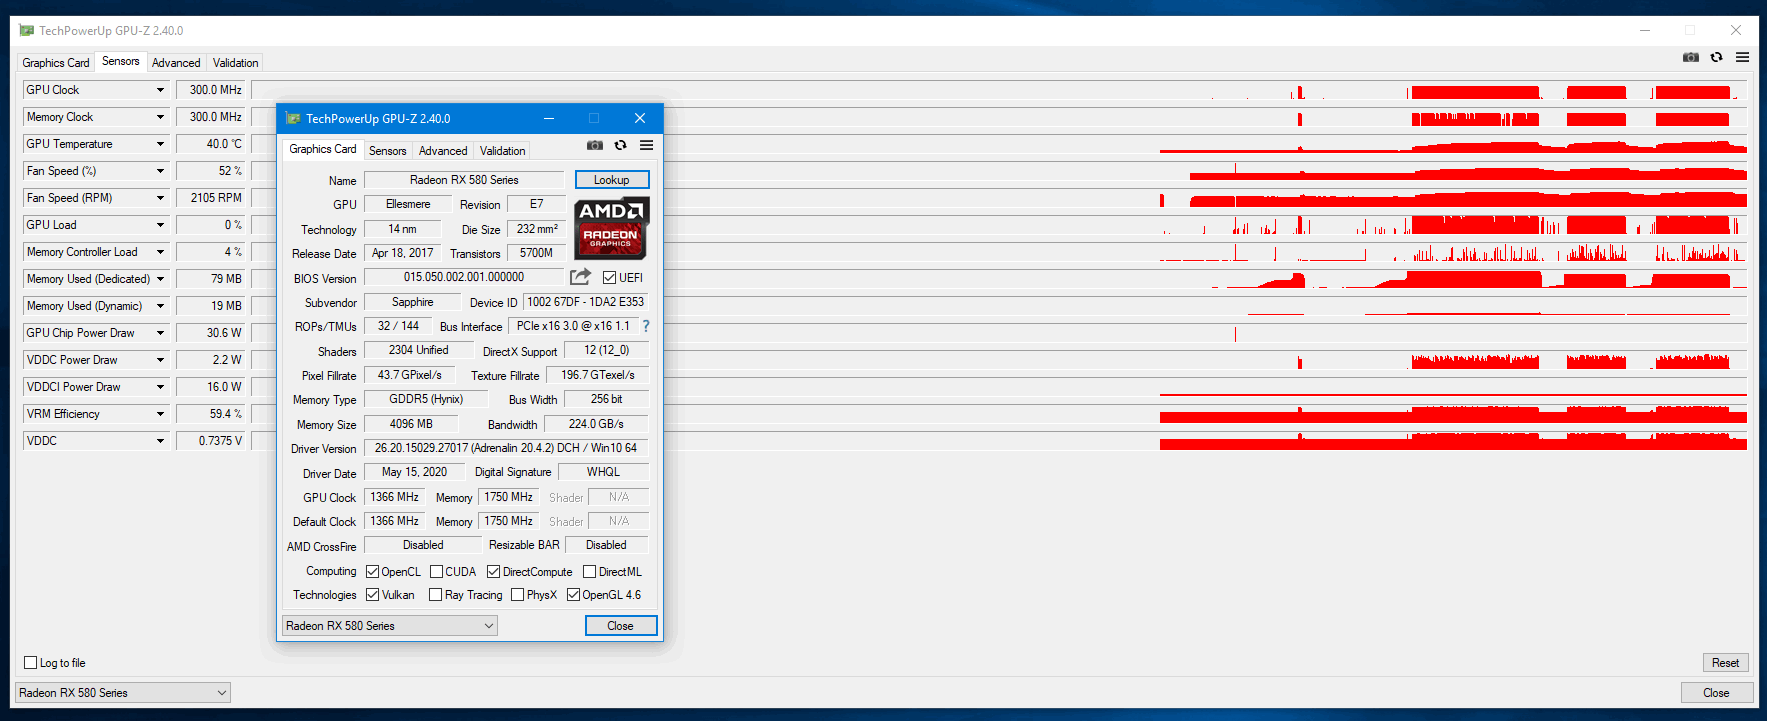Viewport: 1767px width, 721px height.
Task: Open hamburger menu in back Sensors window
Action: coord(1743,57)
